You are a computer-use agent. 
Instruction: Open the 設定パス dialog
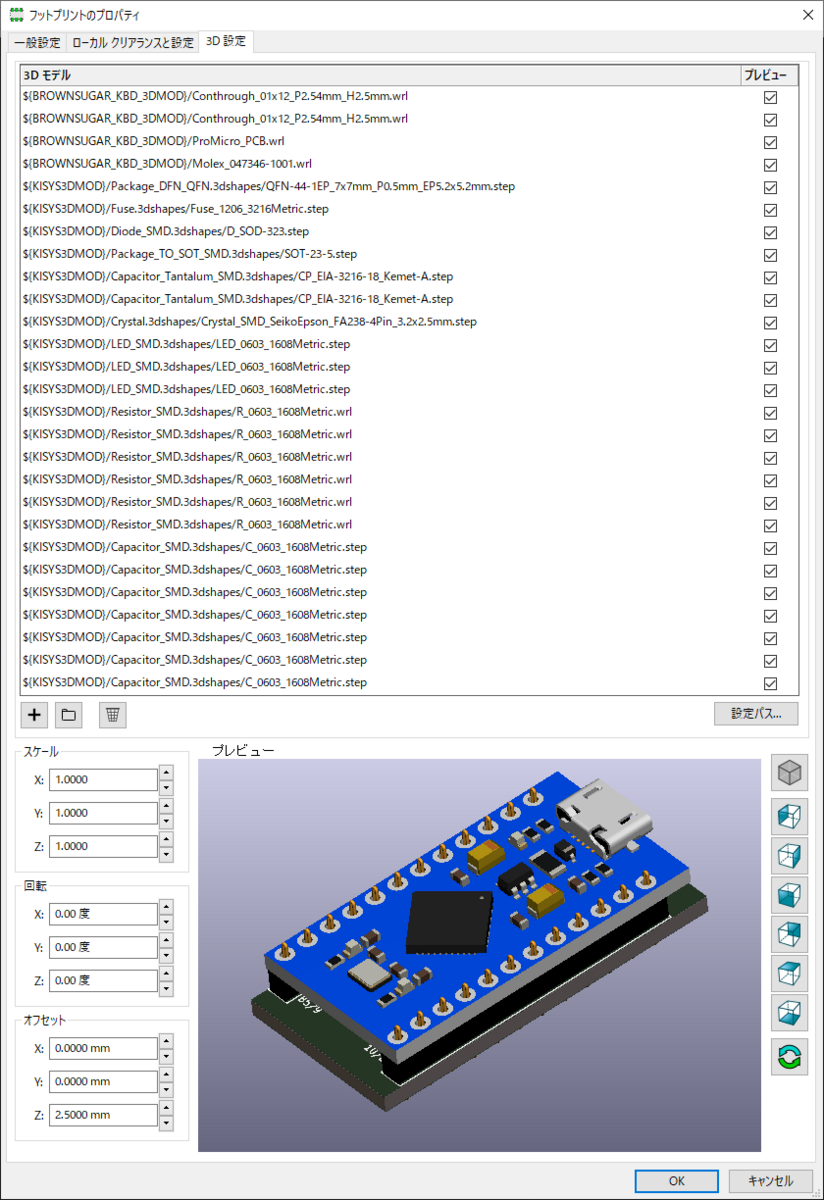(x=755, y=713)
